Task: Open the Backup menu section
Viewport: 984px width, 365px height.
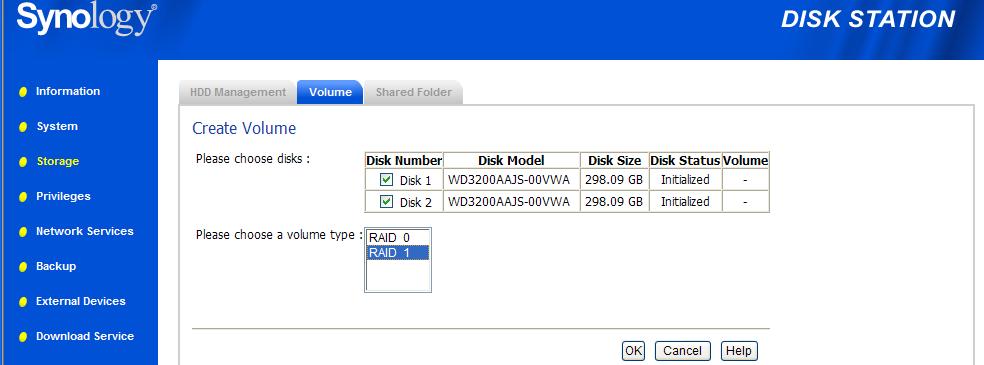Action: (56, 266)
